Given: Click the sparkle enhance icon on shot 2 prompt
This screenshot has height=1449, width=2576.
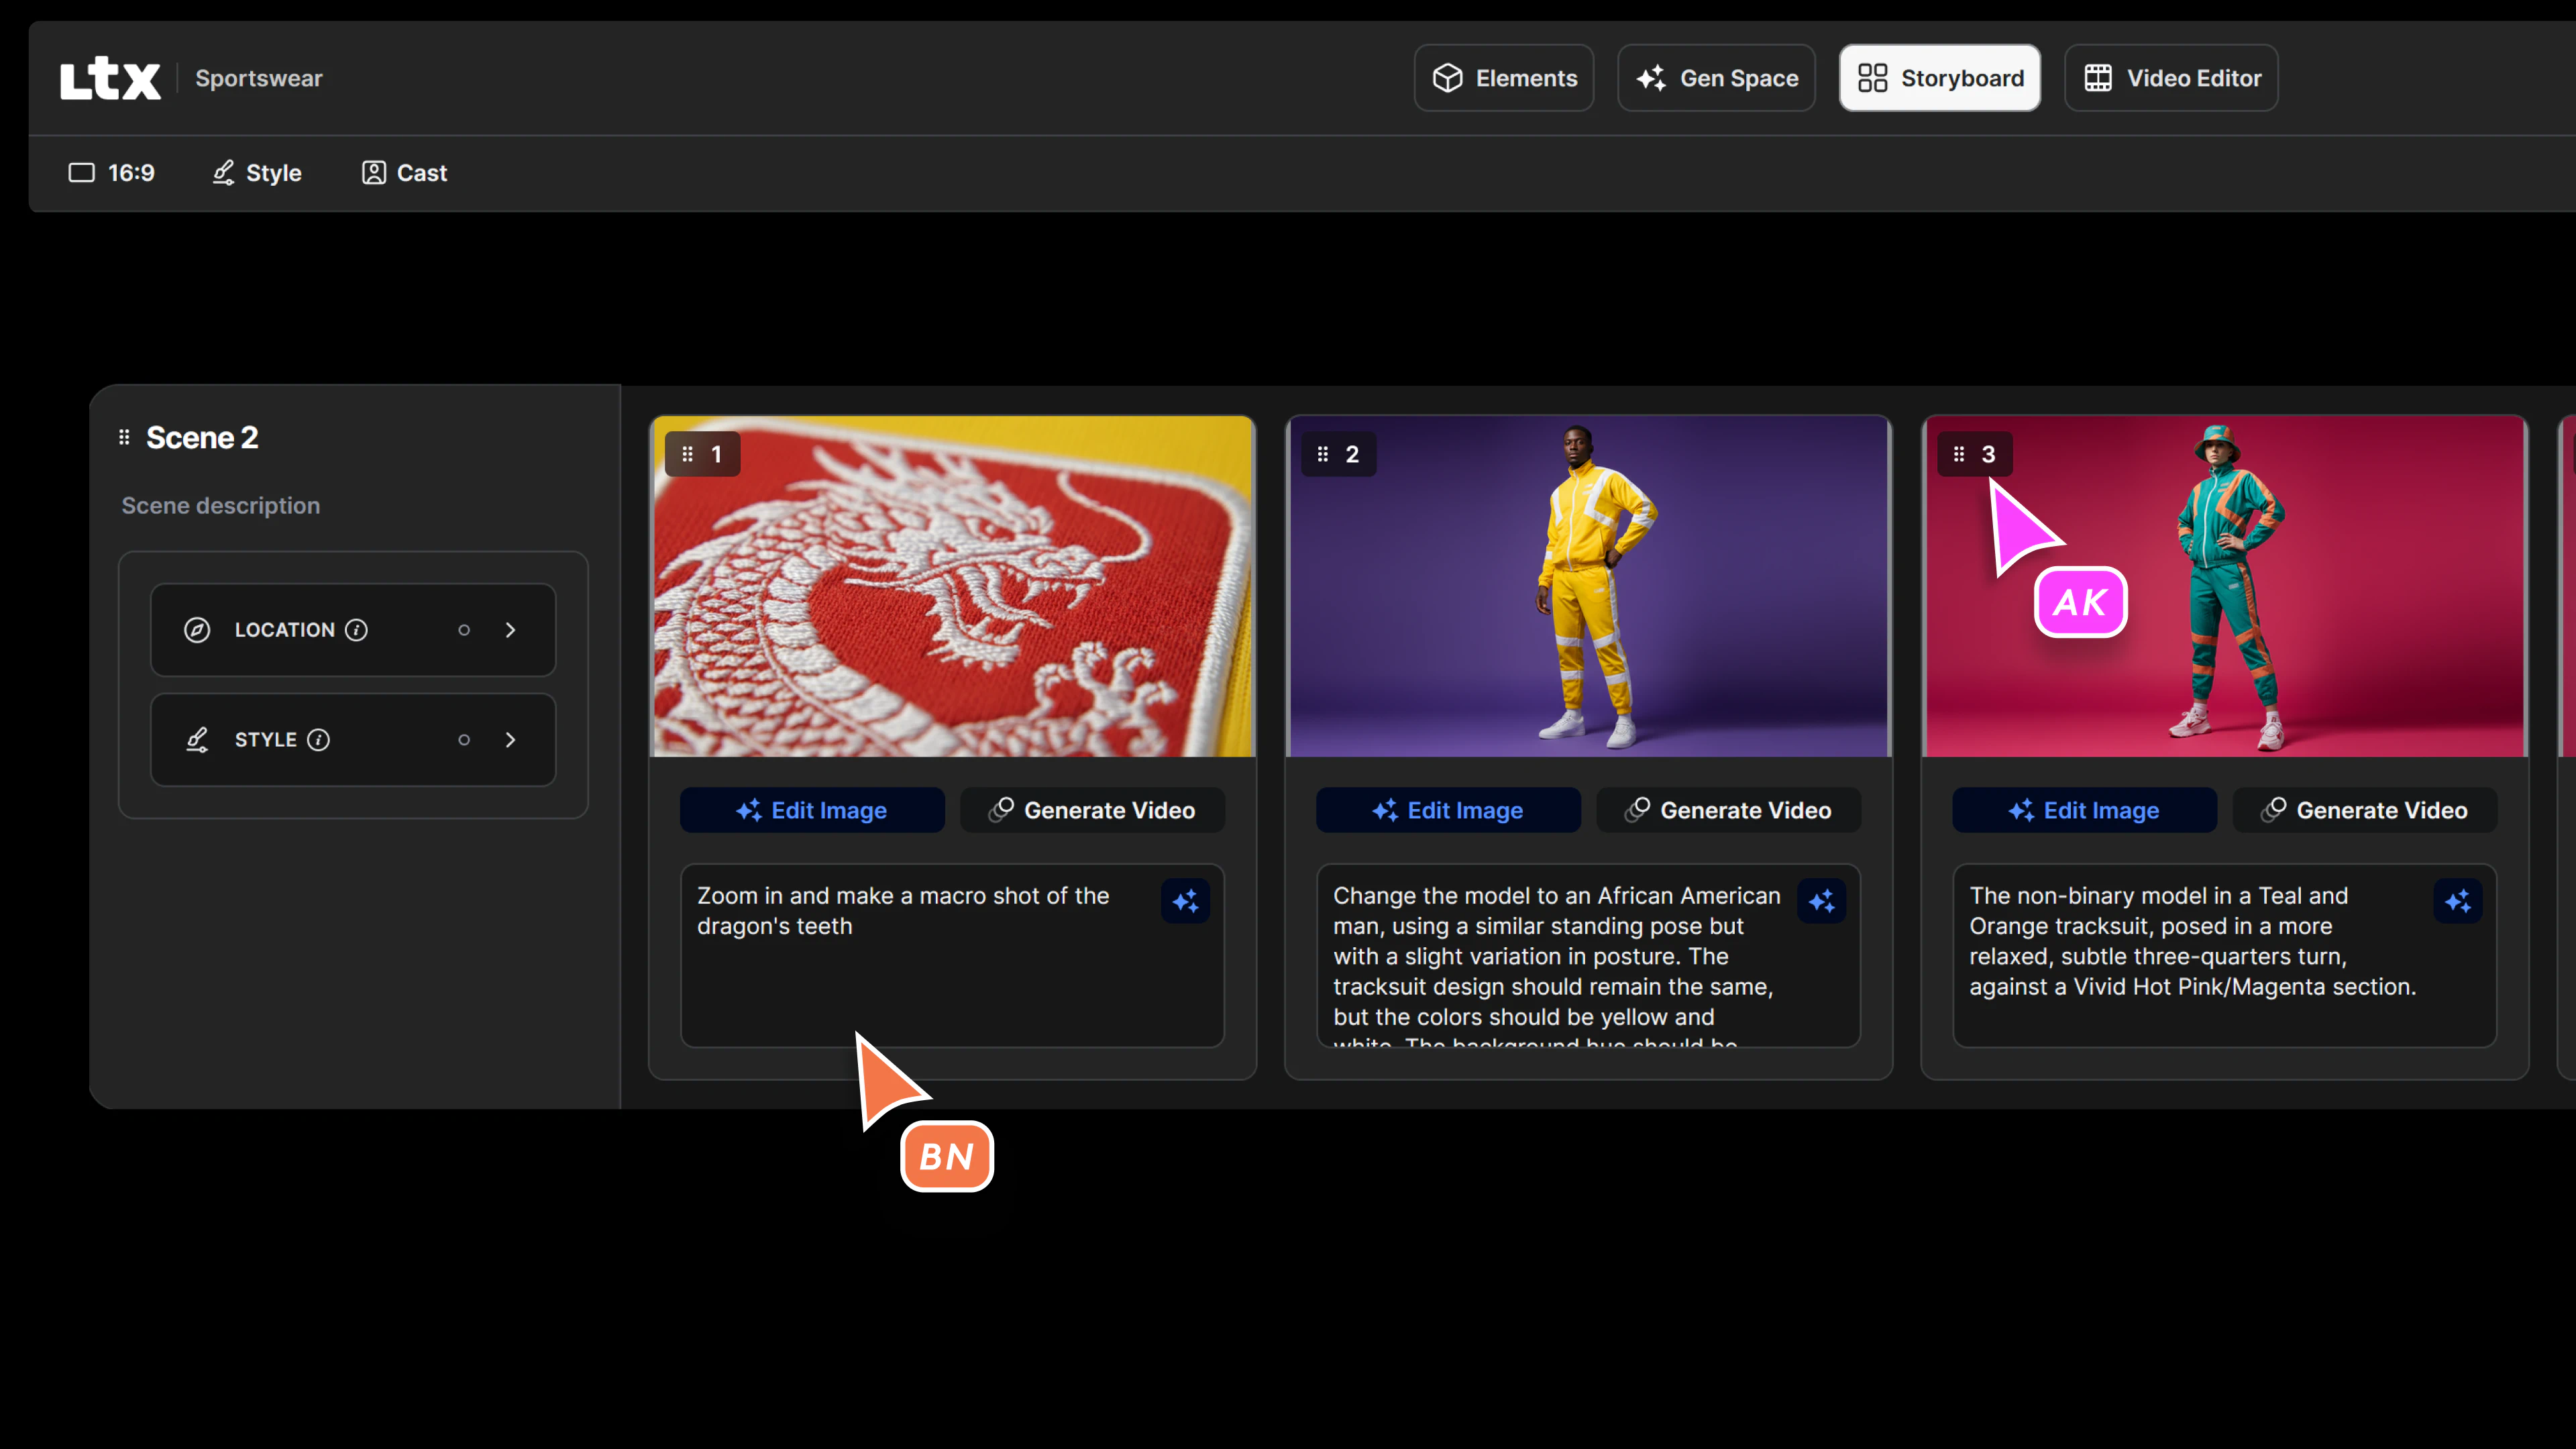Looking at the screenshot, I should click(x=1821, y=902).
